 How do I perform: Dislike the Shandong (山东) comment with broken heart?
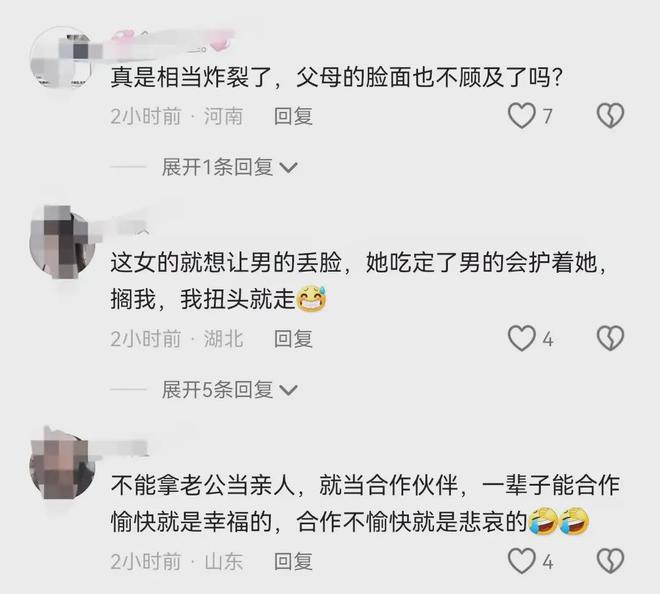coord(610,561)
